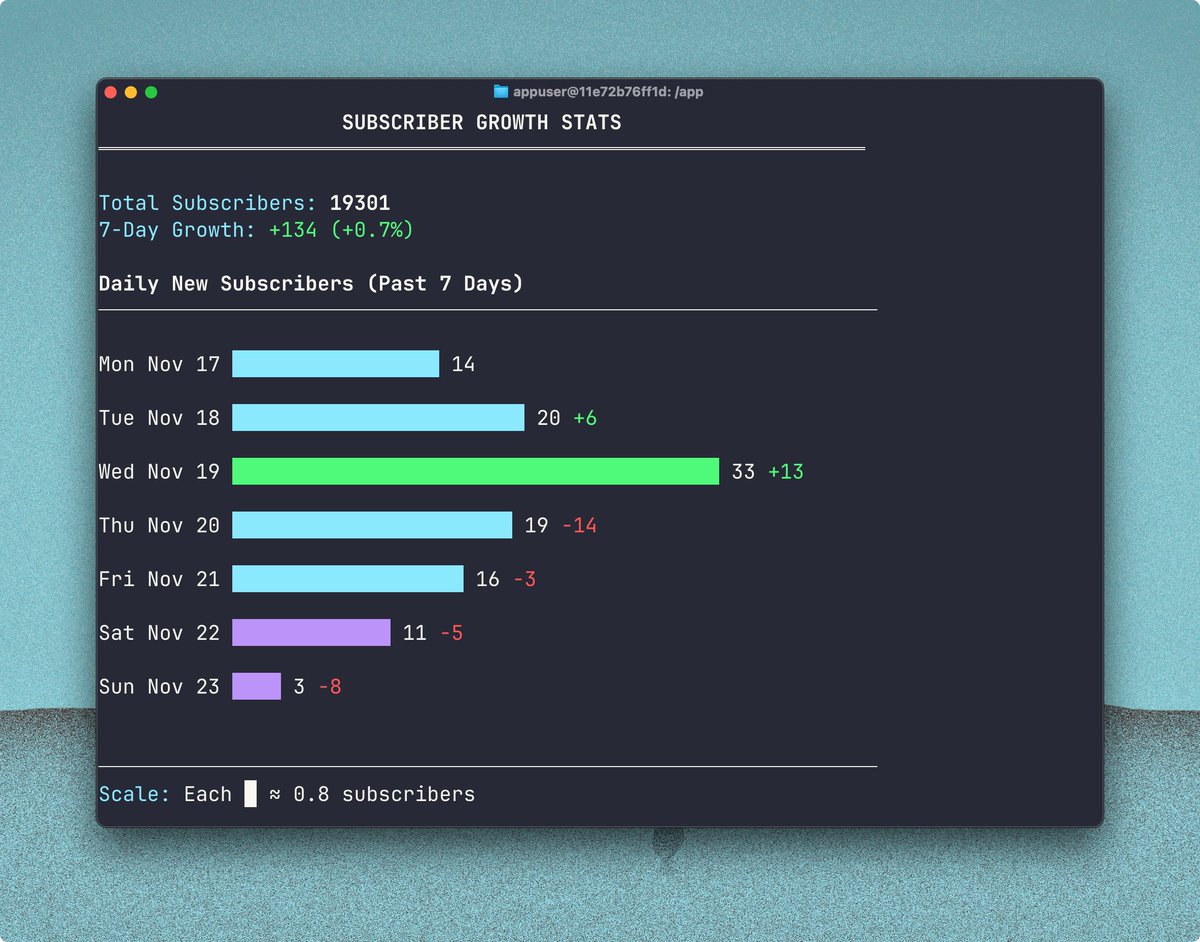Select the total value 19301
Viewport: 1200px width, 942px height.
360,203
